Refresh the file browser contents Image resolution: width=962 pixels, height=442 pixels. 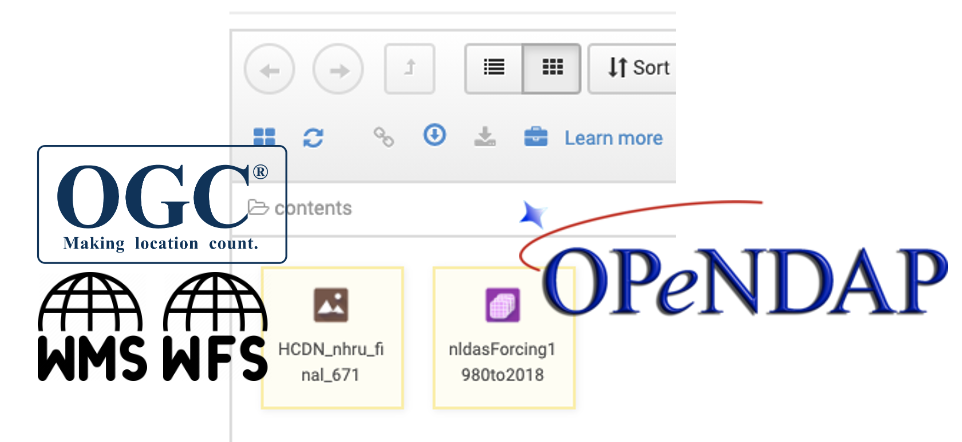point(313,138)
